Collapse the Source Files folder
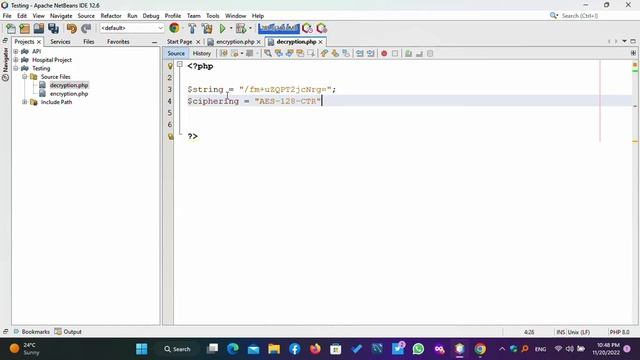Viewport: 640px width, 360px height. (24, 77)
